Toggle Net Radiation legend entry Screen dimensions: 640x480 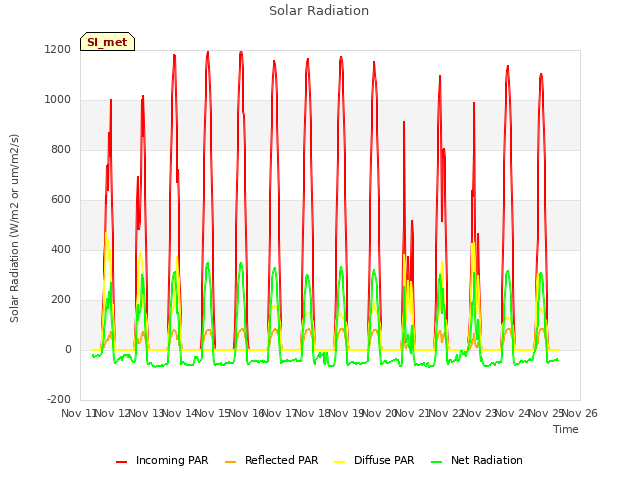477,460
